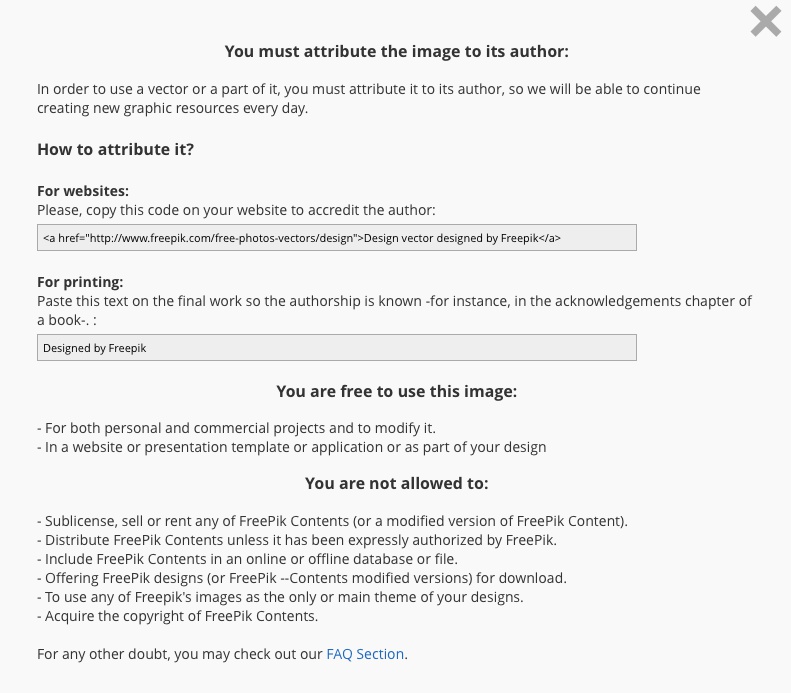Click the 'You are not allowed to' heading
This screenshot has width=791, height=693.
tap(397, 483)
